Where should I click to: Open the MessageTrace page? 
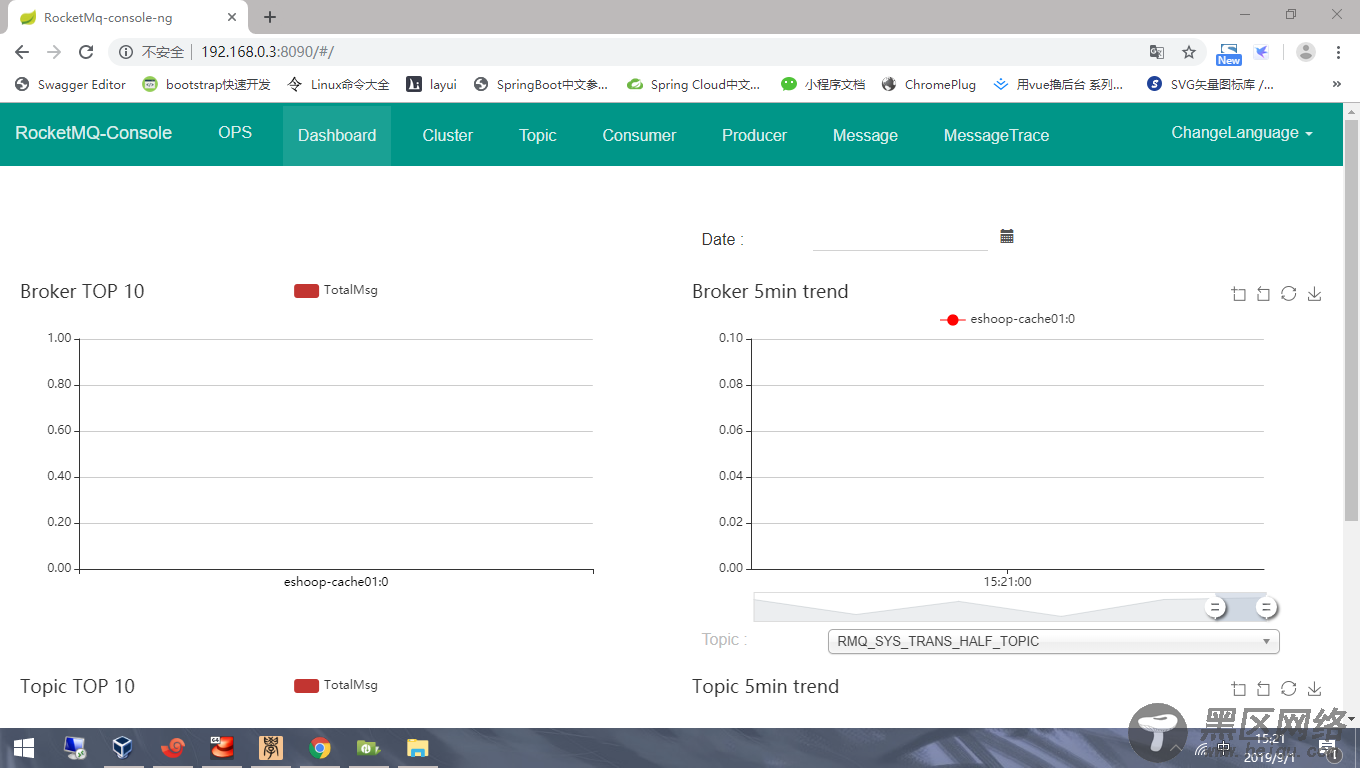click(997, 135)
